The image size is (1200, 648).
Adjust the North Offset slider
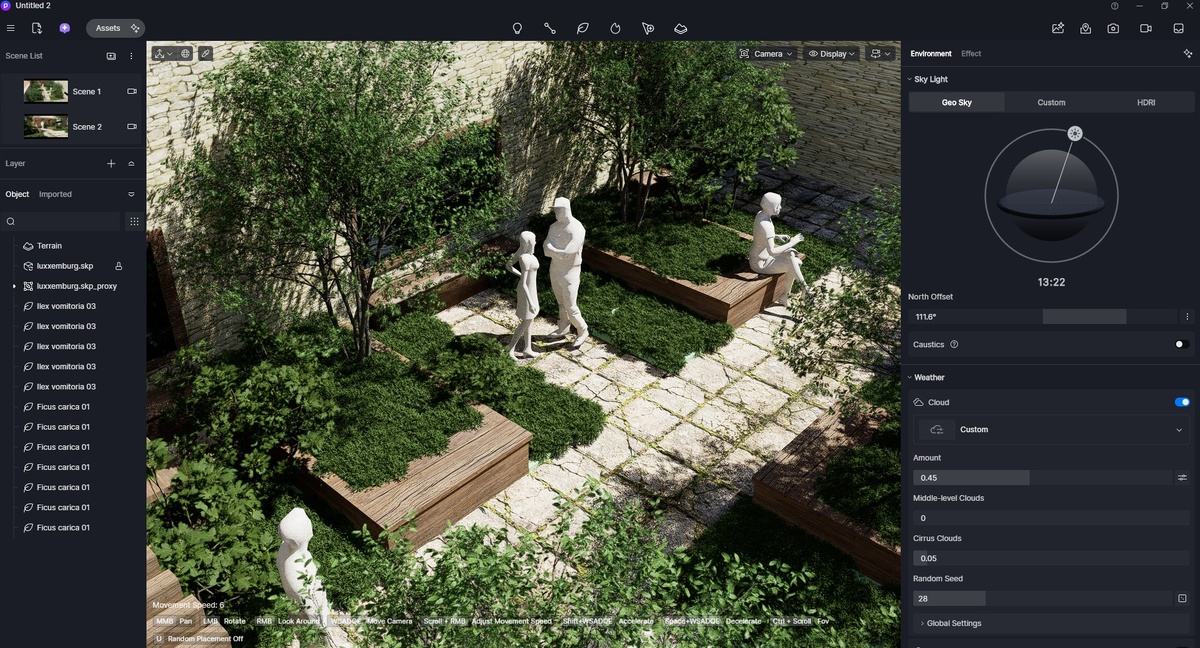1043,317
